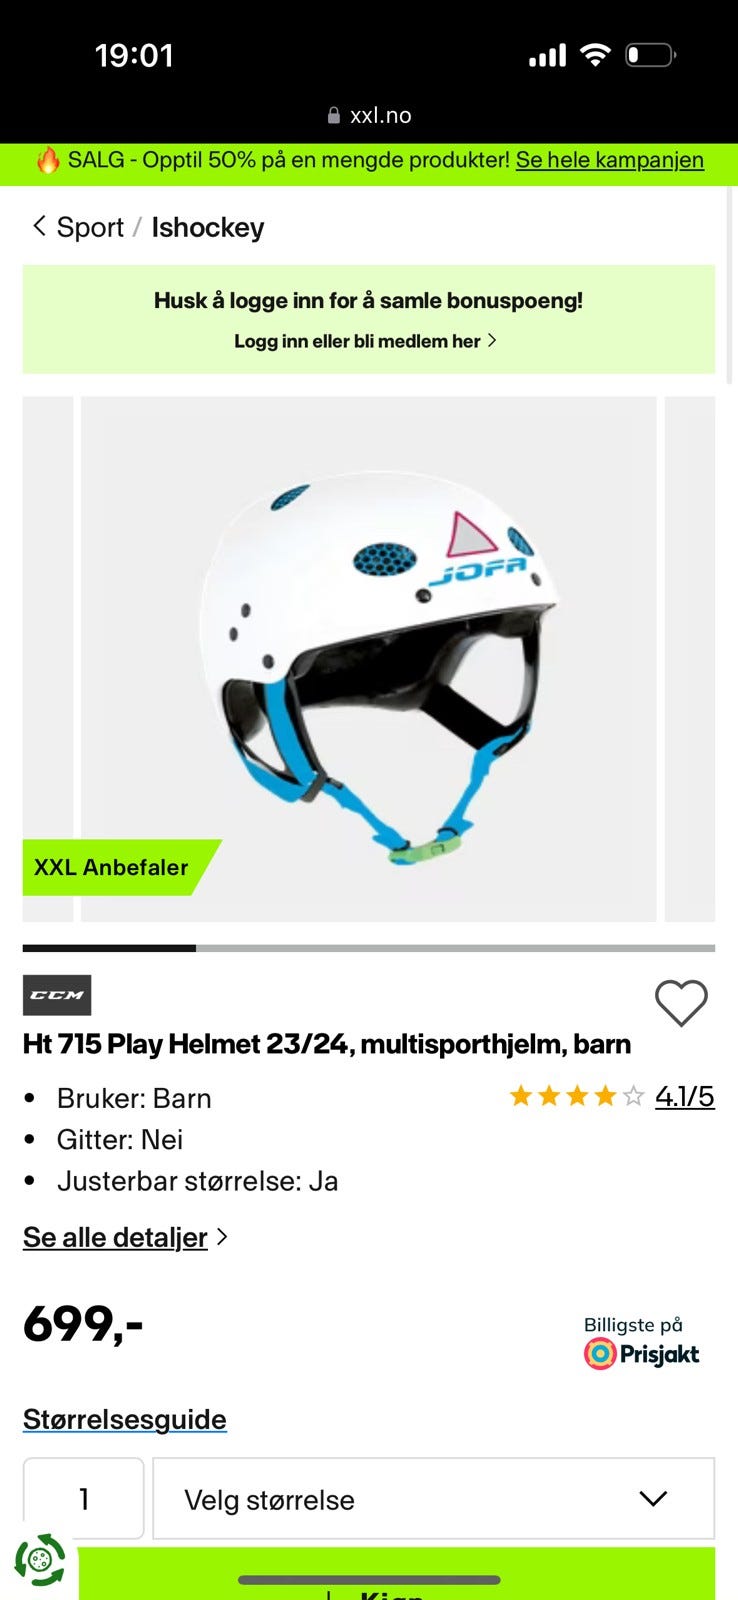Tap the green recycling badge icon
738x1600 pixels.
click(40, 1559)
